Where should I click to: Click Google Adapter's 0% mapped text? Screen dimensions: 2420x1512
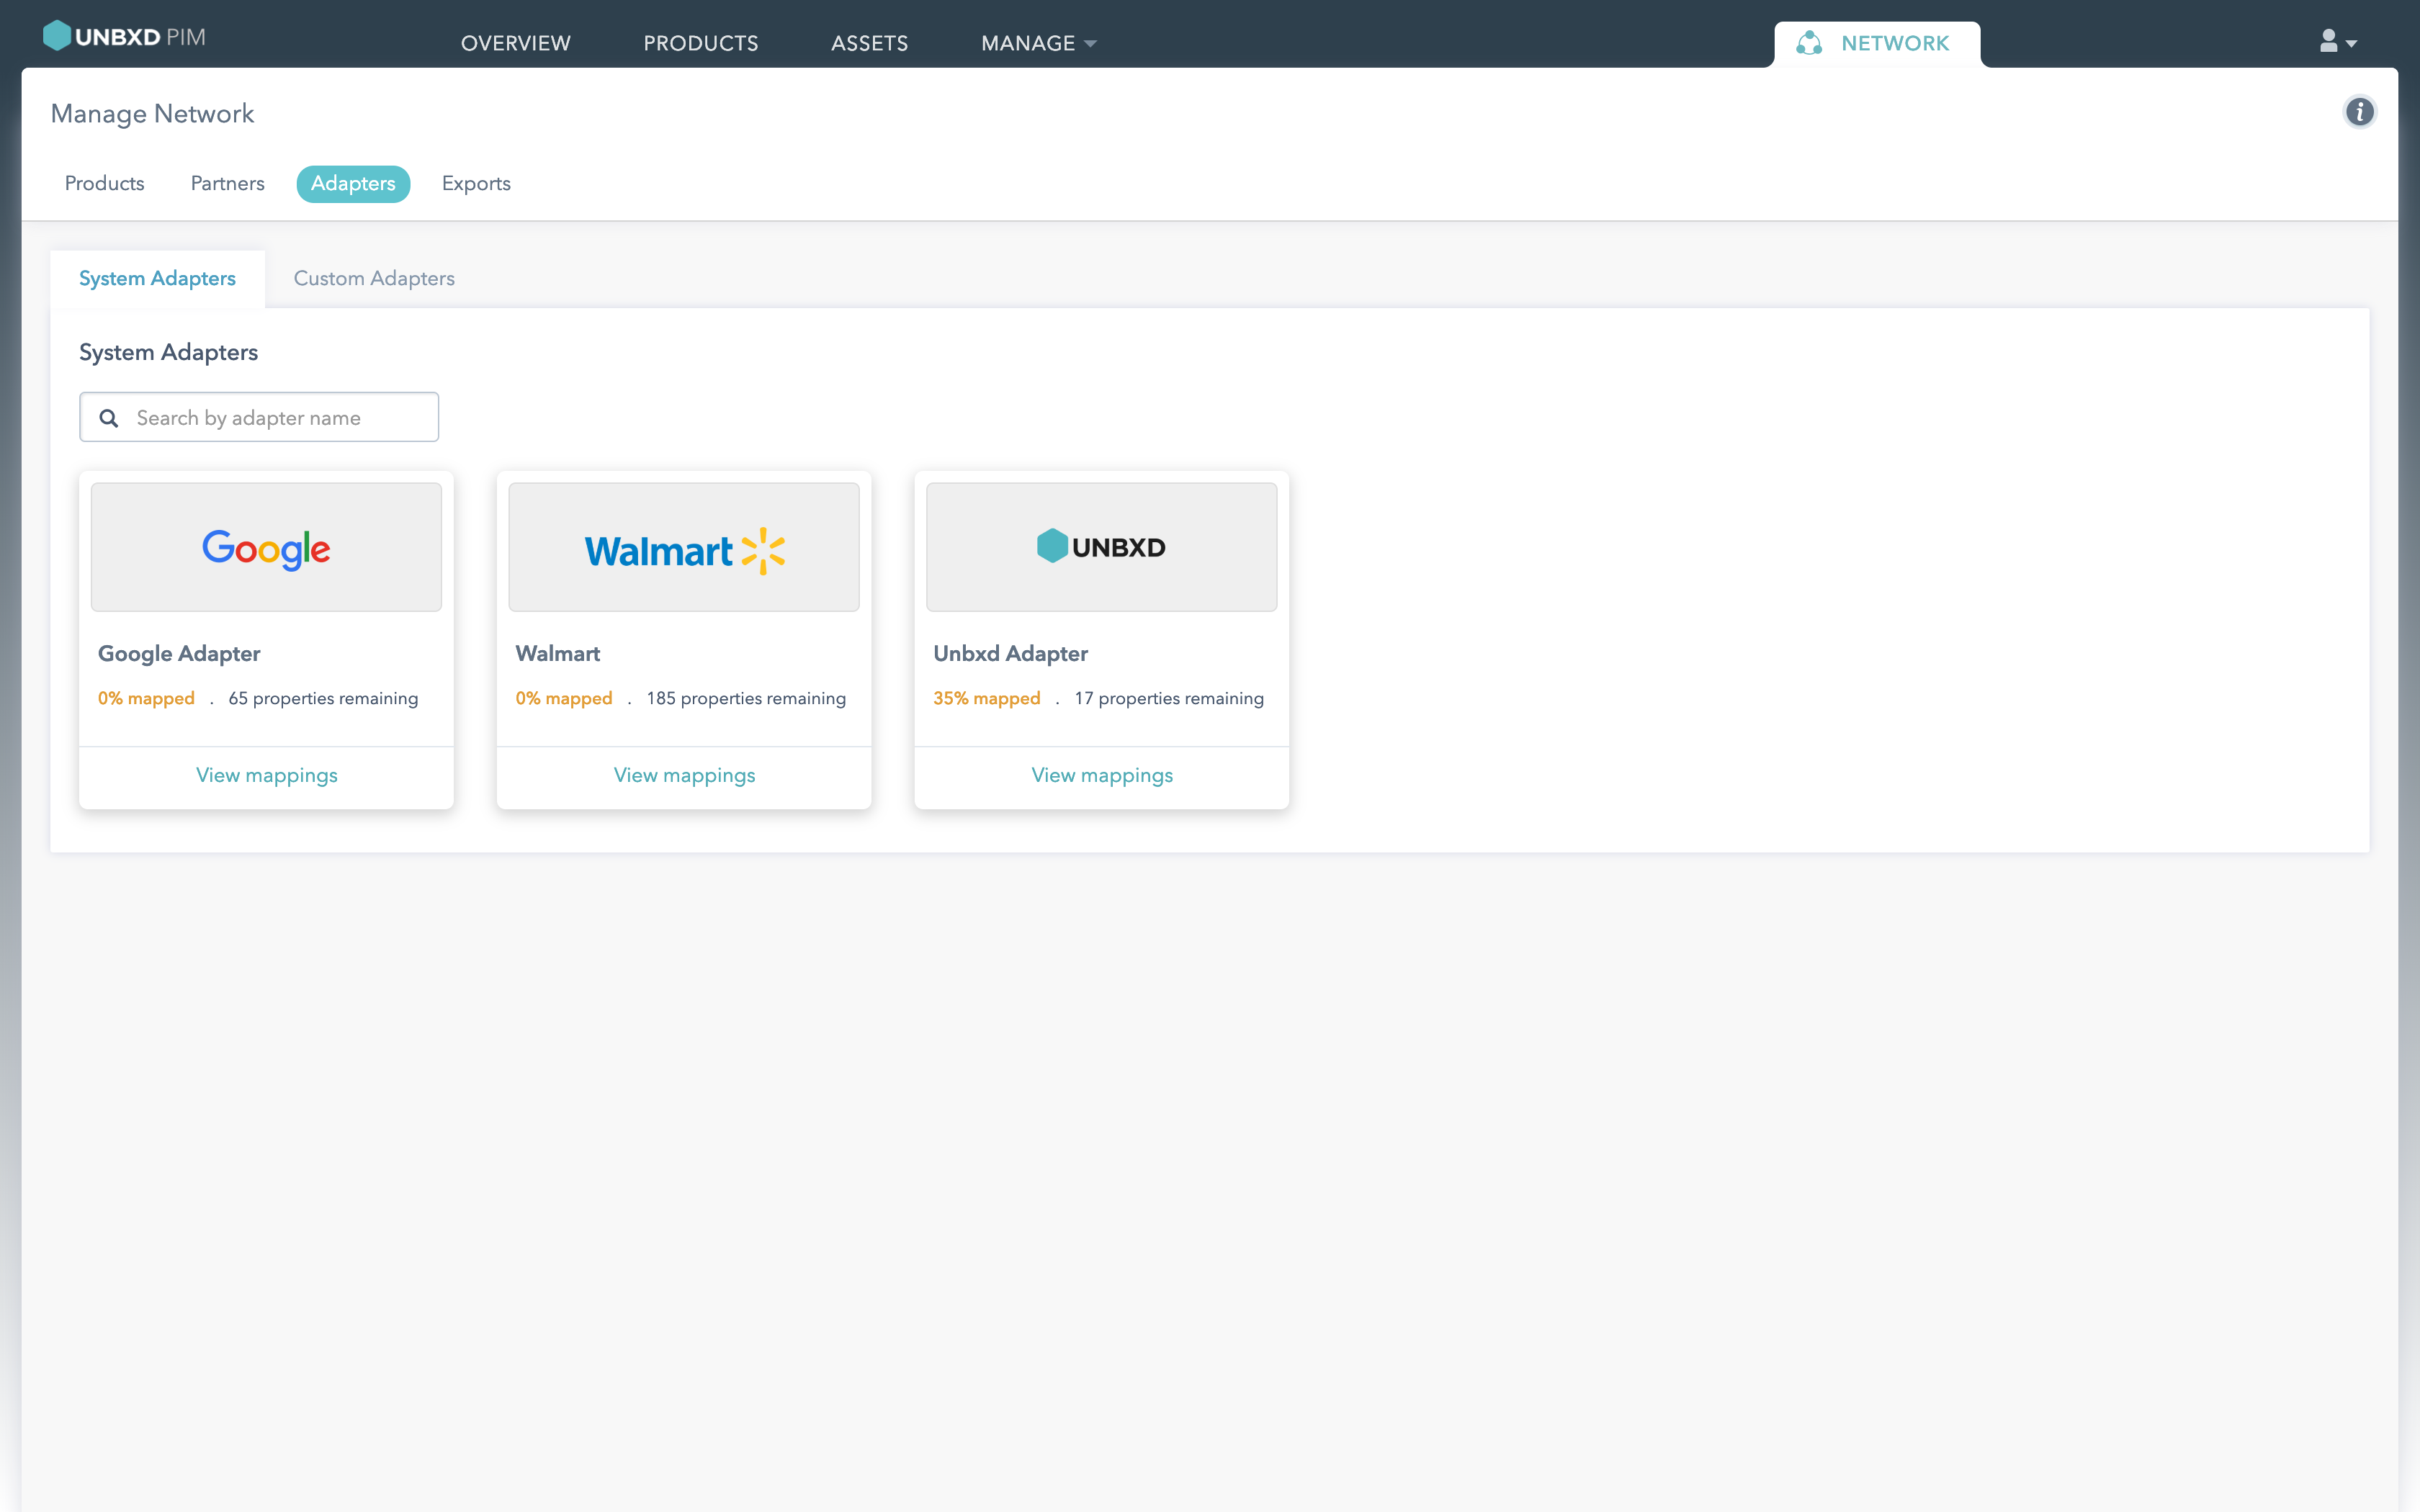click(x=146, y=698)
